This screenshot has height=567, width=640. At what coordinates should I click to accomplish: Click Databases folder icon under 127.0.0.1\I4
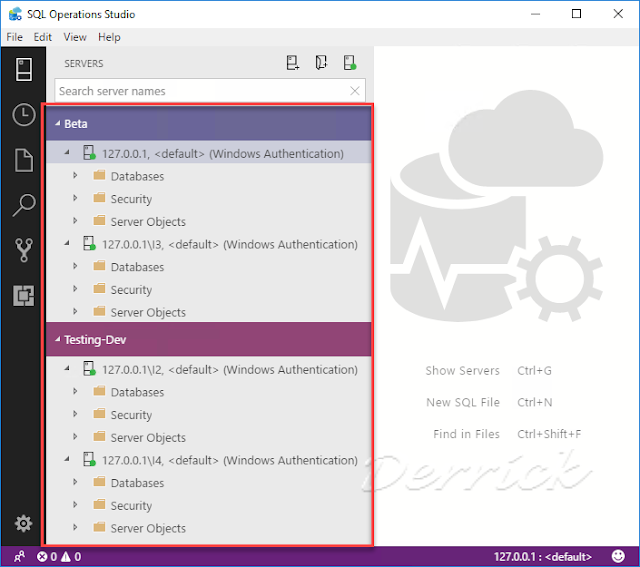(x=99, y=482)
